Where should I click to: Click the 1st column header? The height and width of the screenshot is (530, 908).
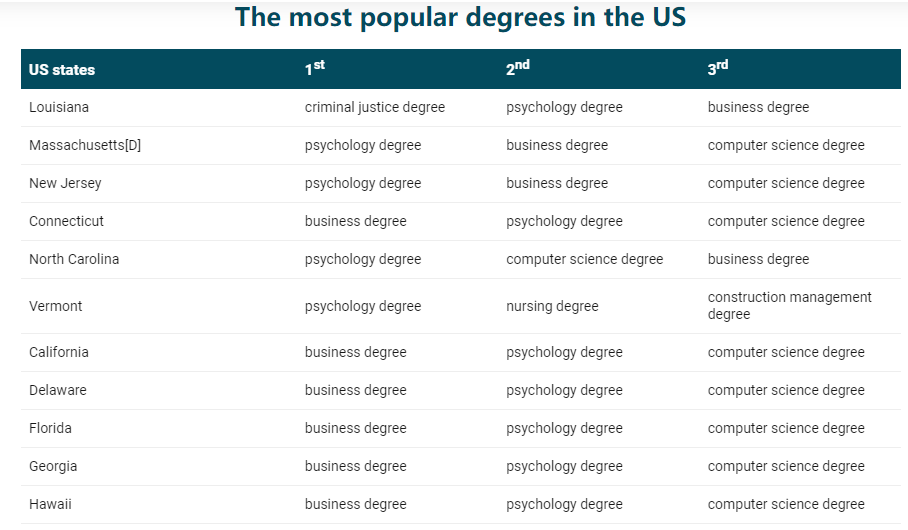315,69
